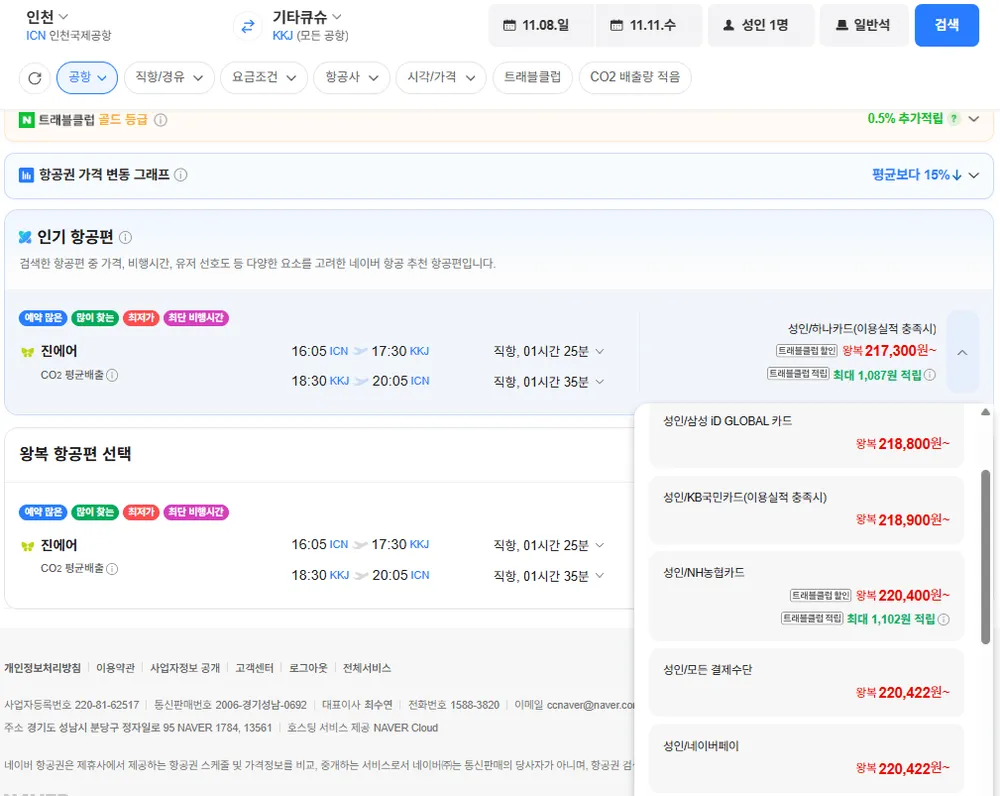The height and width of the screenshot is (796, 1000).
Task: Open info icon beside 트래블클럽 골드 등급
Action: click(x=161, y=120)
